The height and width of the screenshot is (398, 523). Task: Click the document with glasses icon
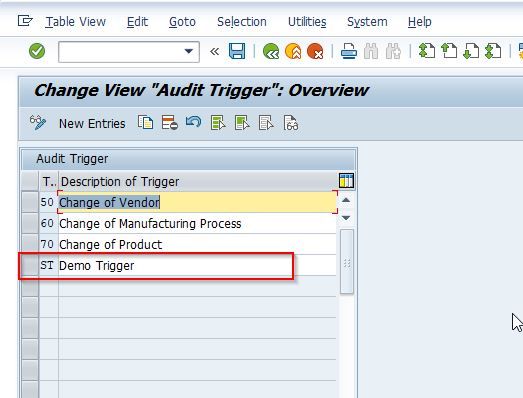(x=291, y=123)
